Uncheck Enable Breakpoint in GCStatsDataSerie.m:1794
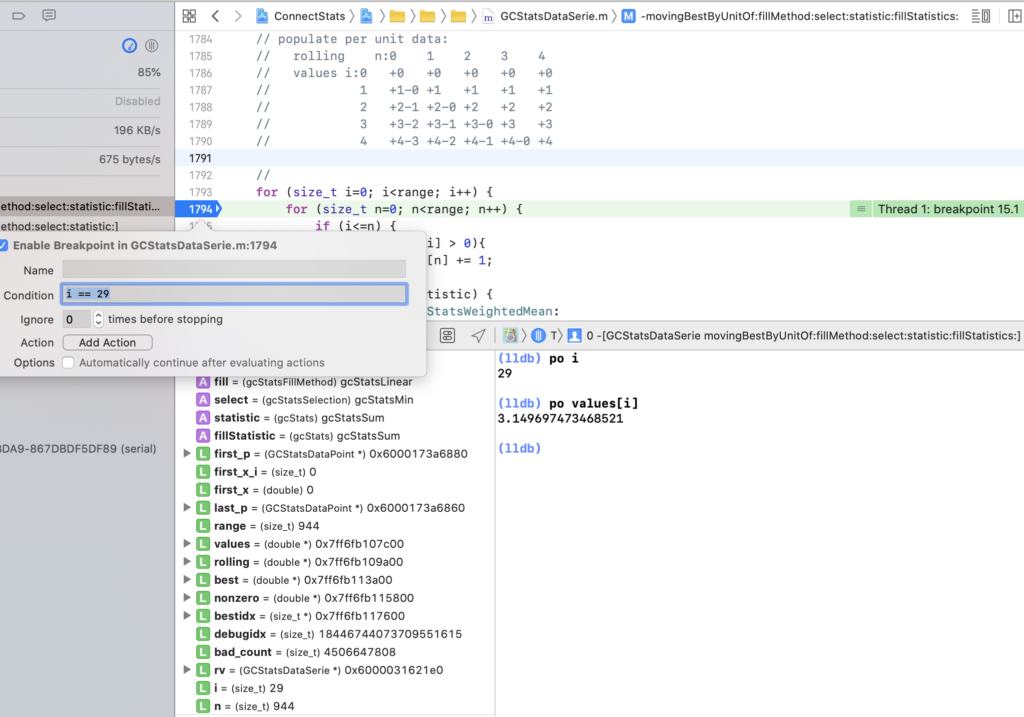This screenshot has height=717, width=1024. pos(5,245)
